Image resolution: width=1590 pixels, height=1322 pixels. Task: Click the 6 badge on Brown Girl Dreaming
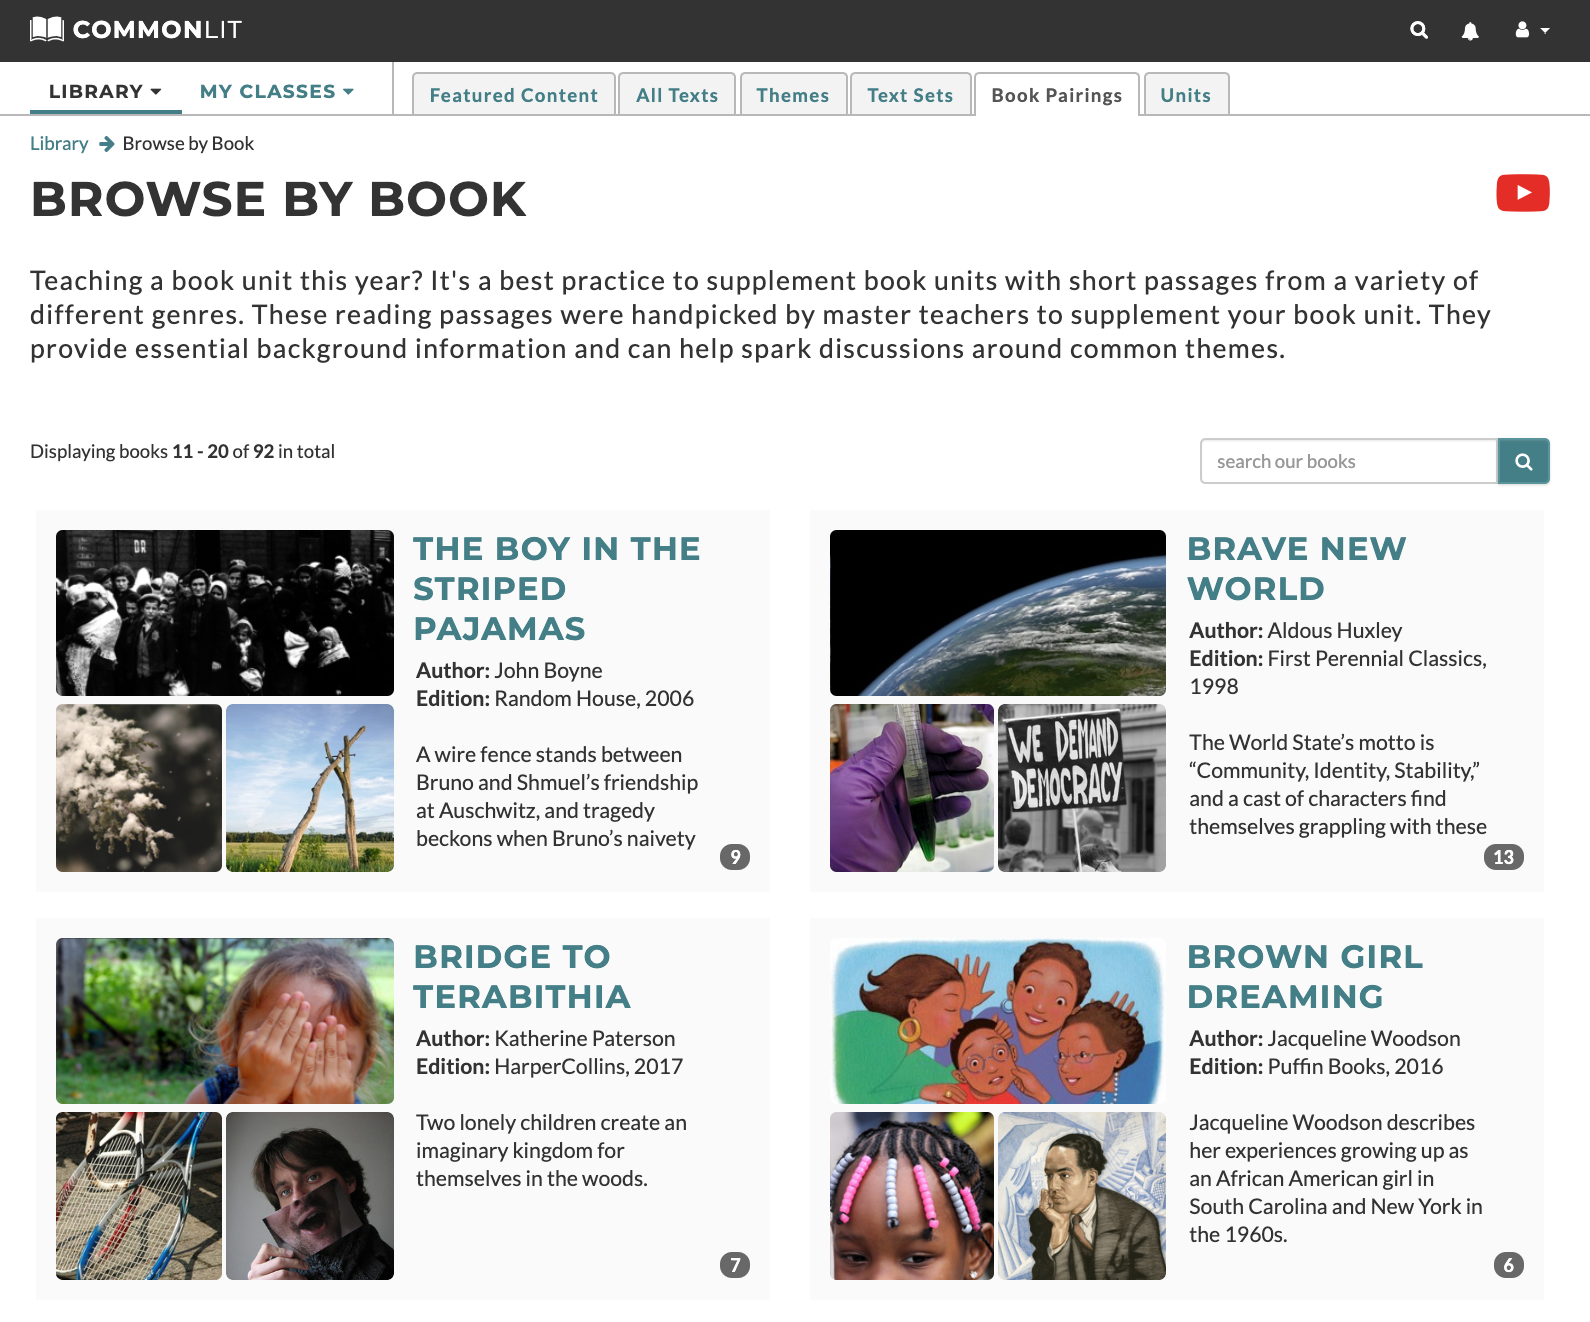pyautogui.click(x=1509, y=1265)
